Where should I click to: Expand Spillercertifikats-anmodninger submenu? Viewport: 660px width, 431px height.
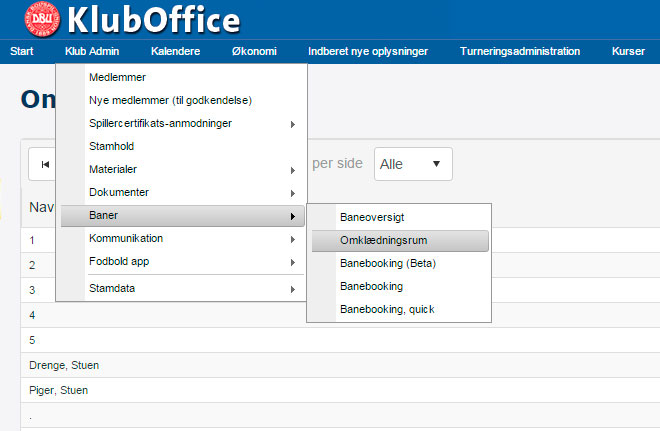click(182, 123)
